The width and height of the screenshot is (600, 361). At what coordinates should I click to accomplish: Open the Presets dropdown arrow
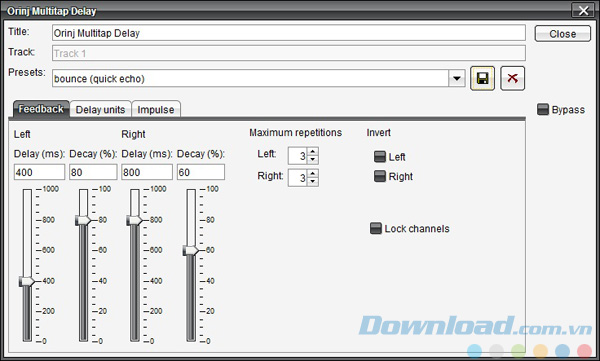457,78
